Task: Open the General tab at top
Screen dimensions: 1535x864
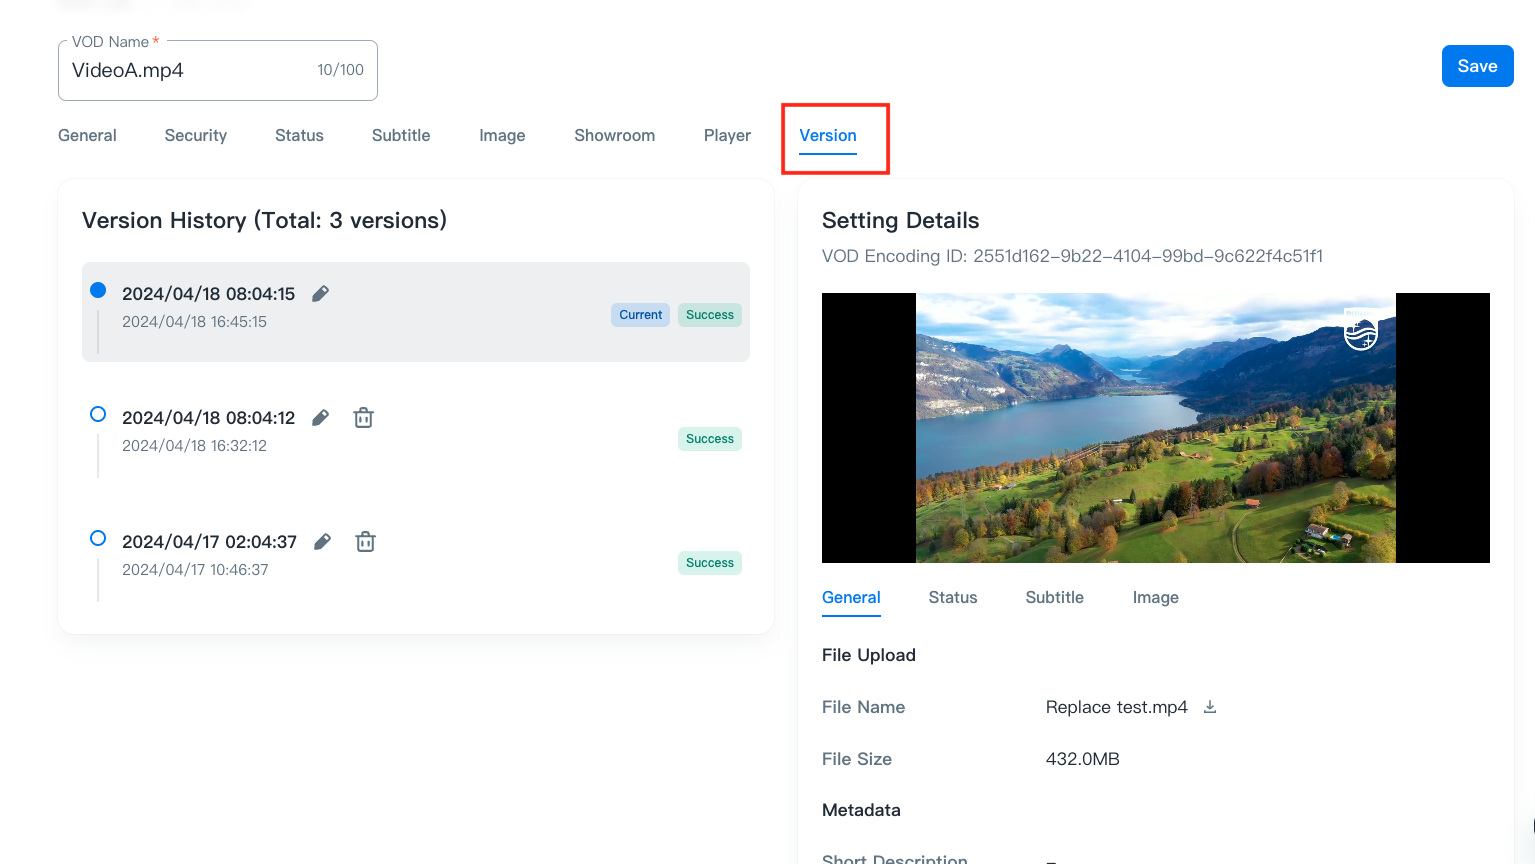Action: 87,135
